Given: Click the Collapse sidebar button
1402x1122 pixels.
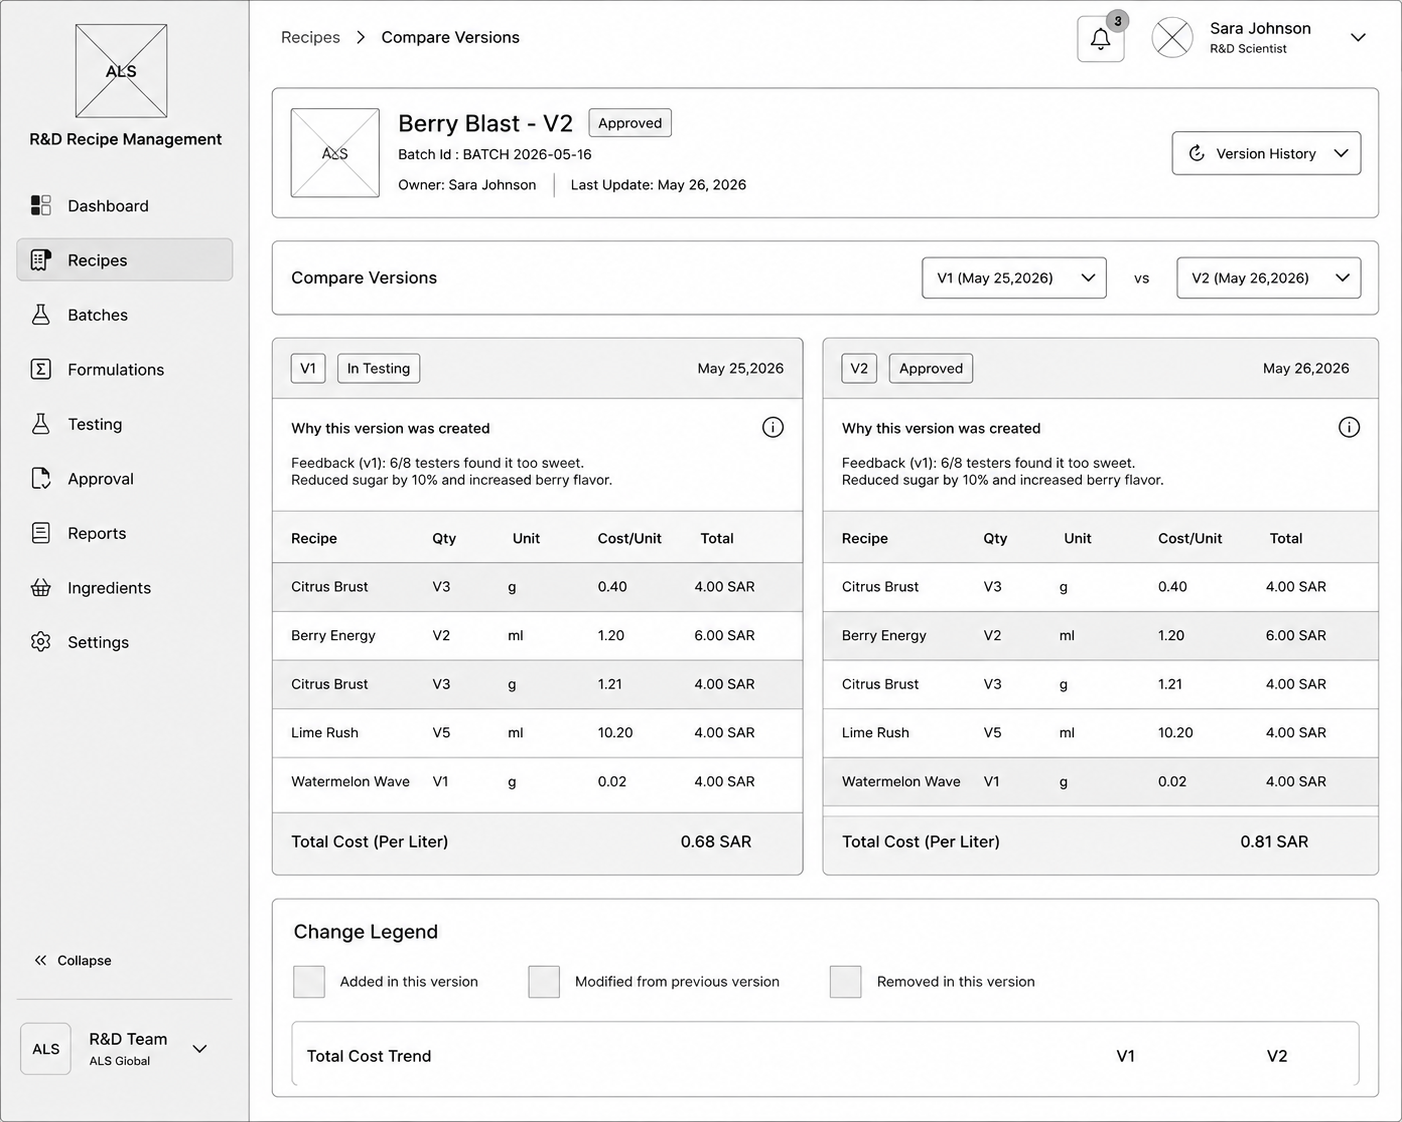Looking at the screenshot, I should tap(72, 960).
